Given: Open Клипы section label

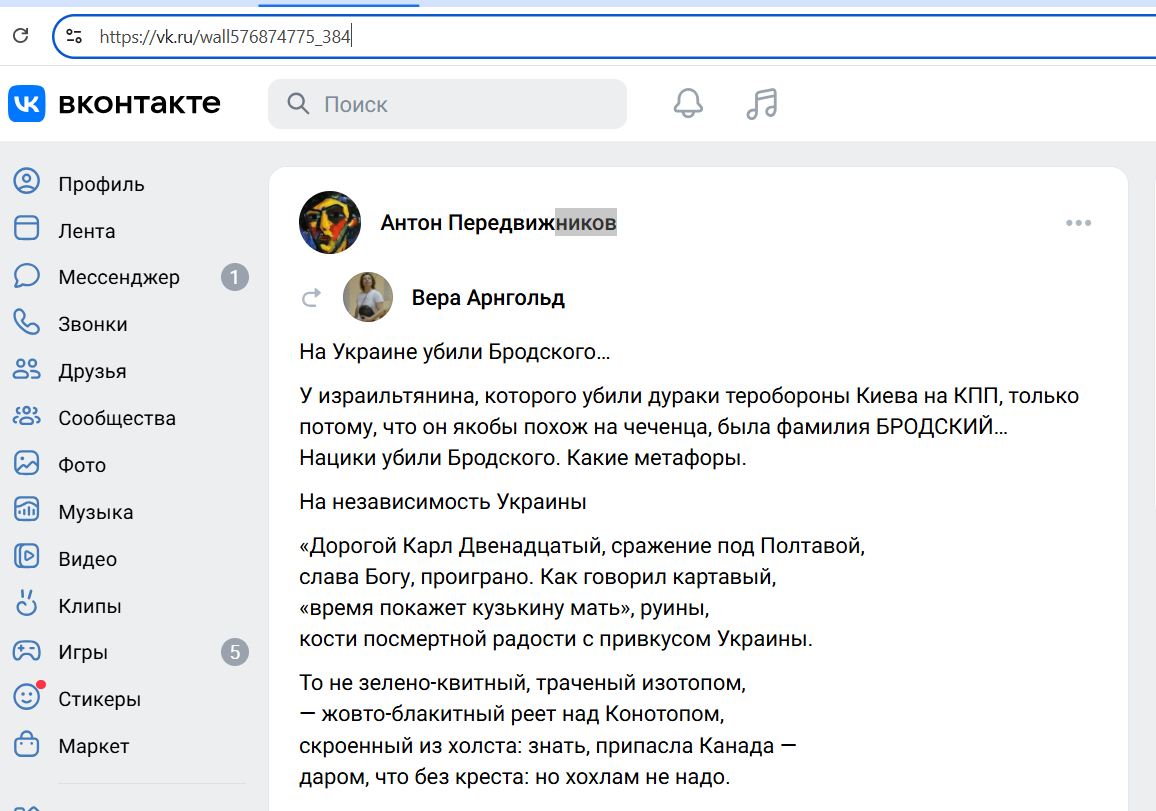Looking at the screenshot, I should (x=89, y=606).
